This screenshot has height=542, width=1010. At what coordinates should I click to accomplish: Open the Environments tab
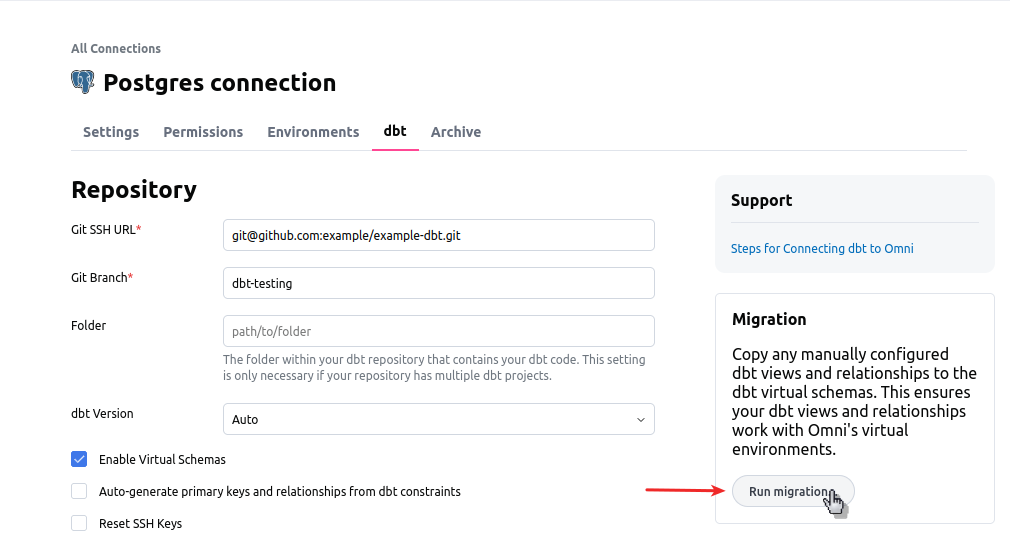click(x=313, y=132)
